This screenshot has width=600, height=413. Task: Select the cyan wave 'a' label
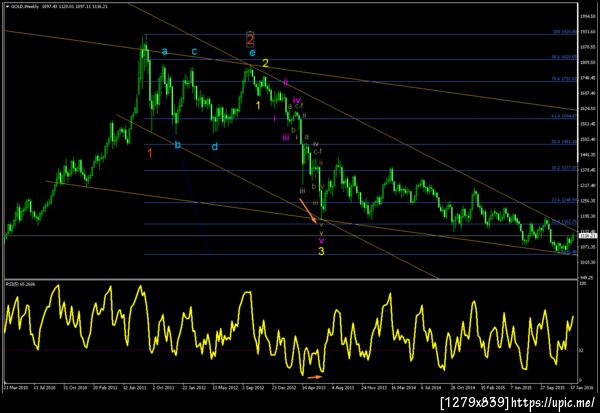point(165,51)
